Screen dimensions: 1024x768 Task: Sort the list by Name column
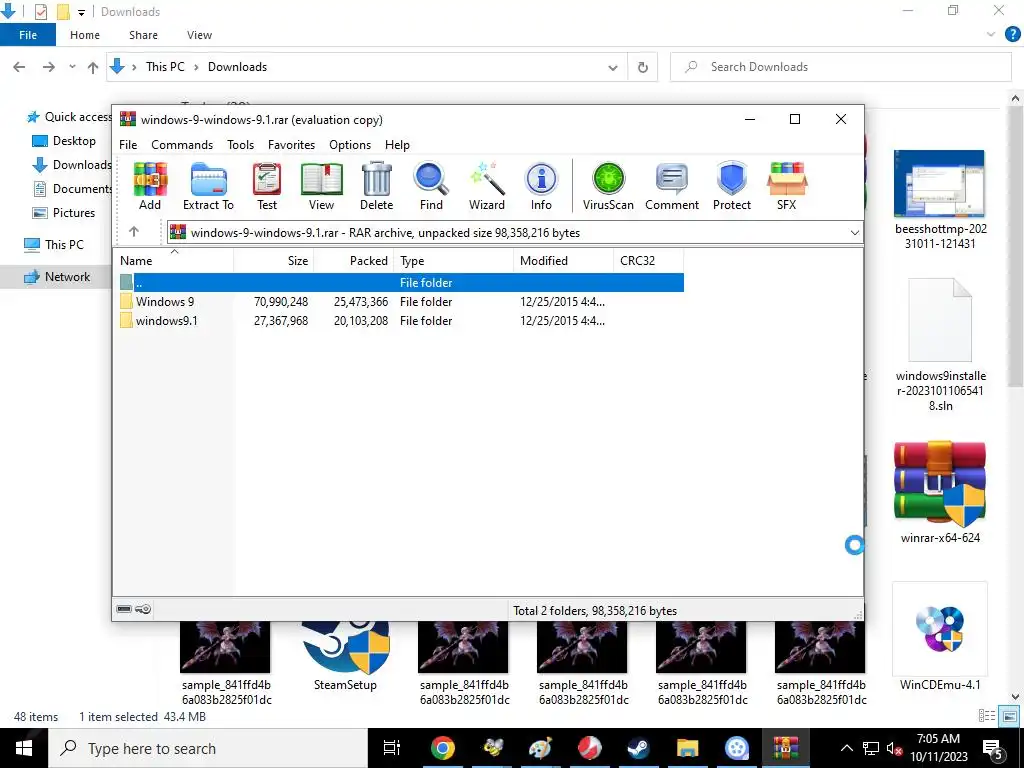click(174, 261)
